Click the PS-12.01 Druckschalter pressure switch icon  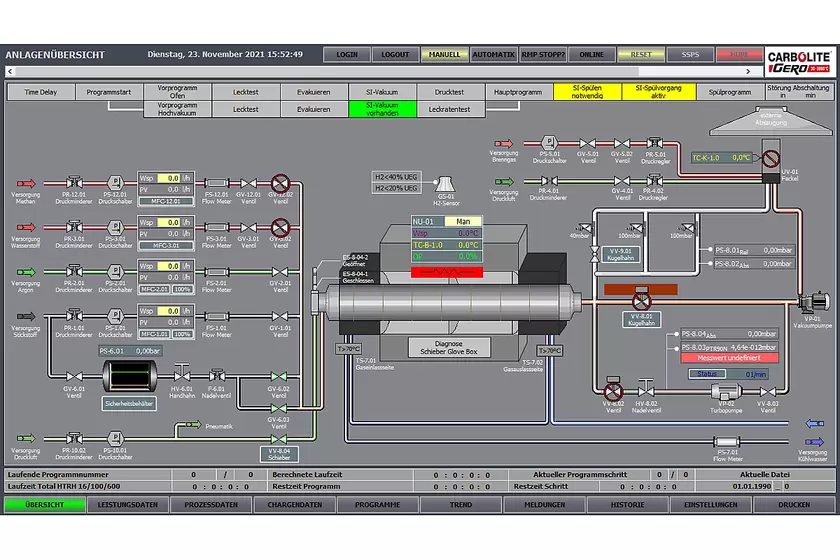click(x=115, y=183)
